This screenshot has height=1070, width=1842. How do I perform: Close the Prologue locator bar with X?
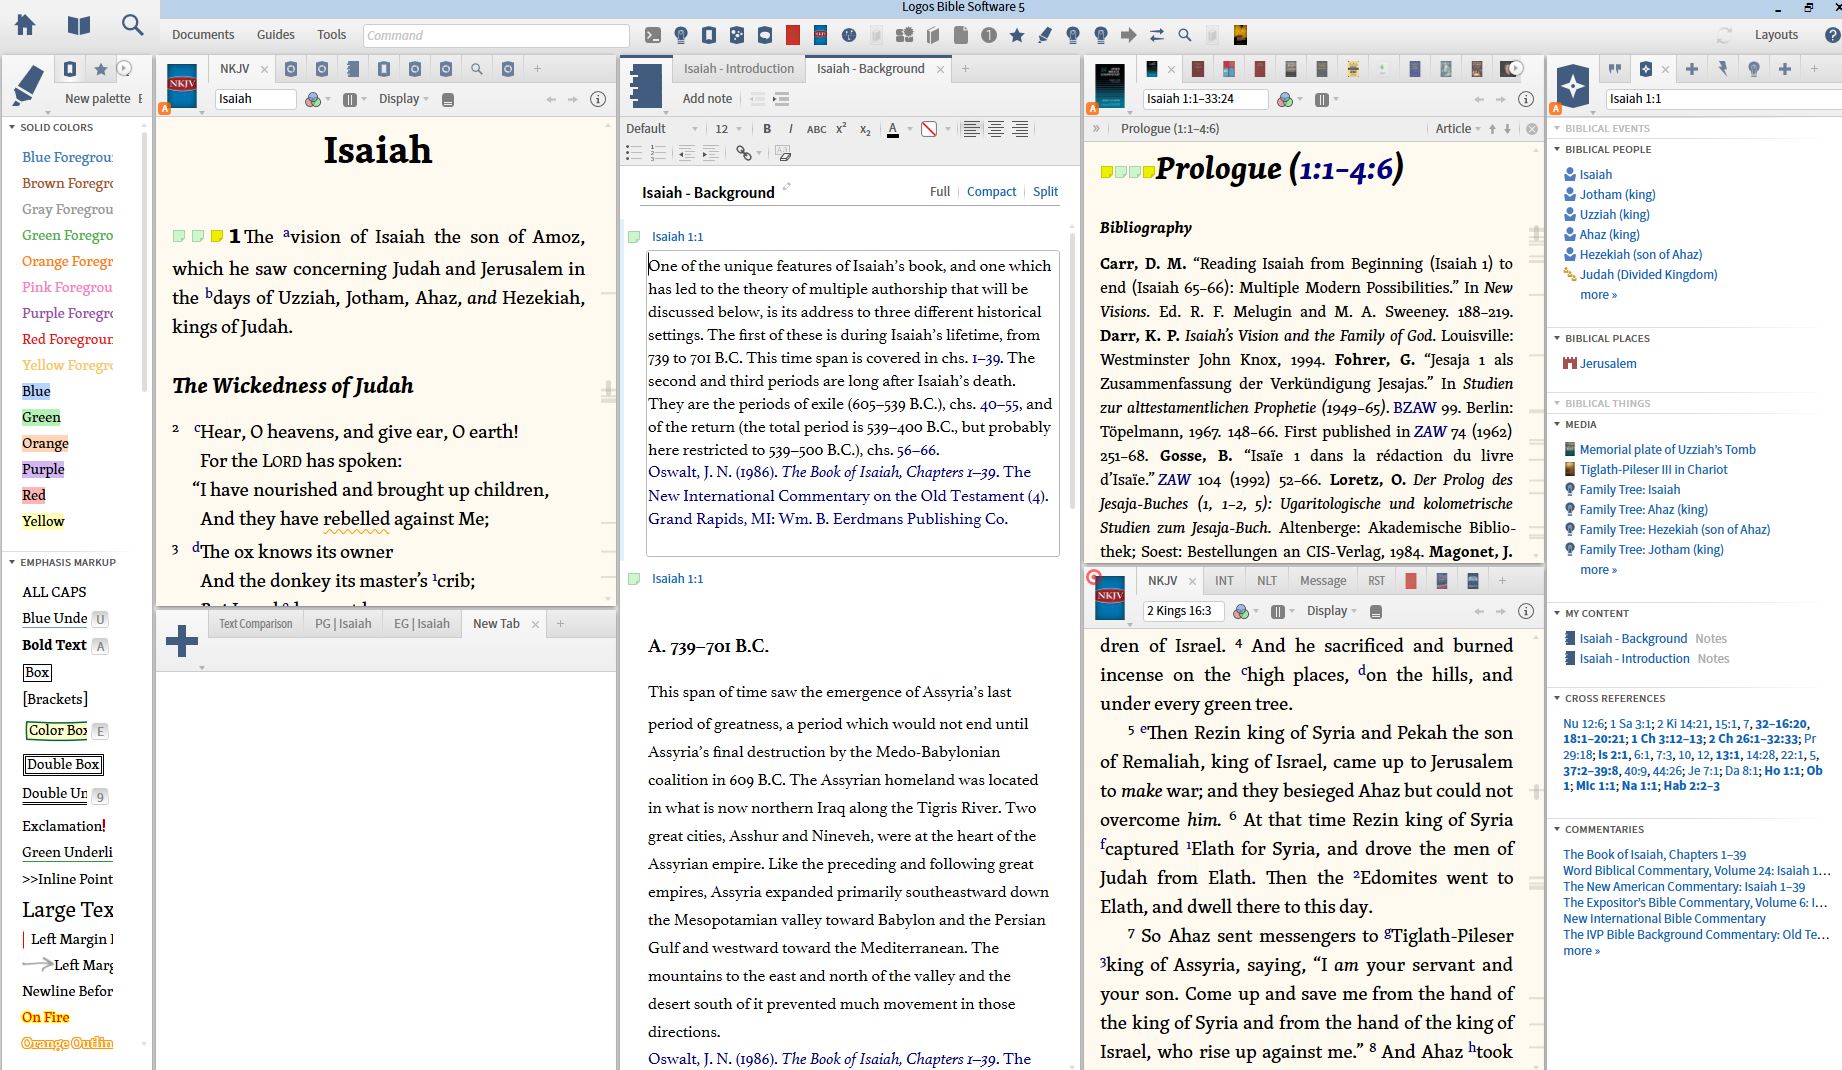pos(1532,129)
